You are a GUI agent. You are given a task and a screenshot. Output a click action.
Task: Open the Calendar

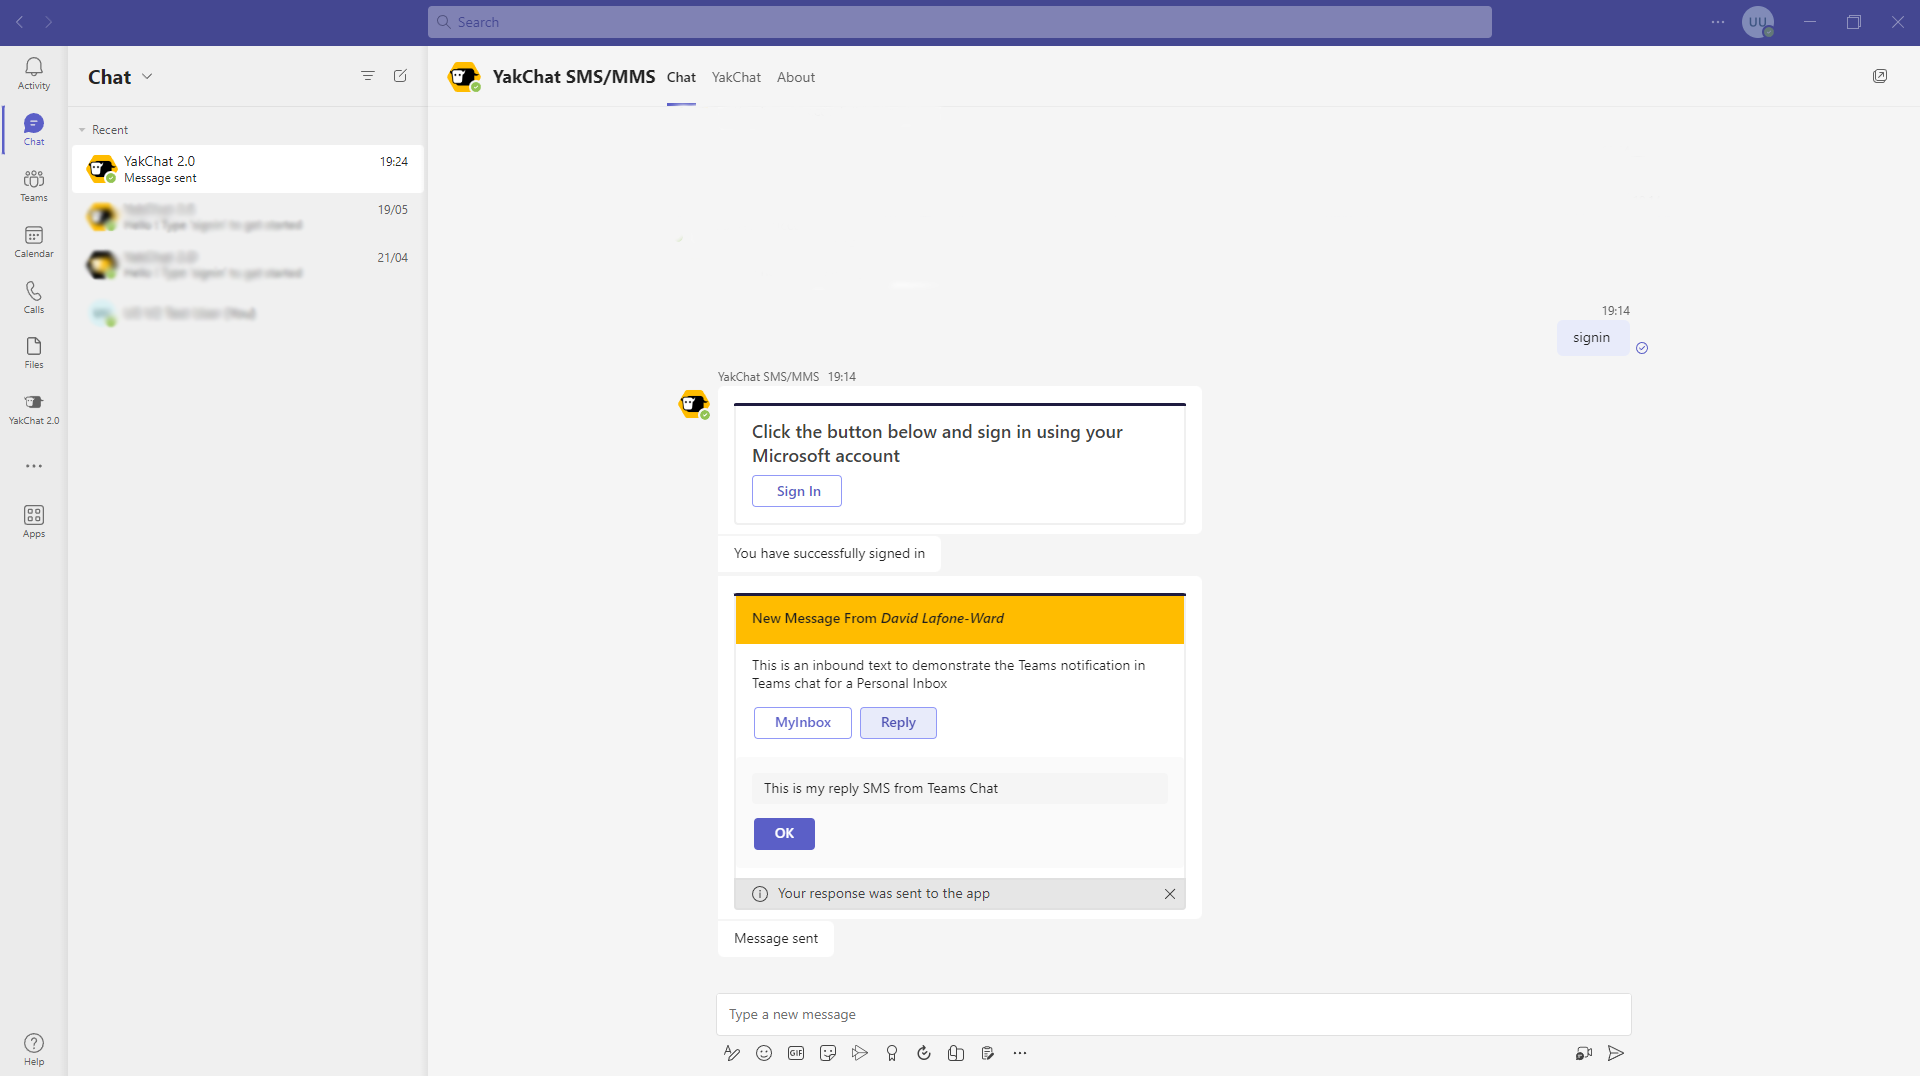click(x=34, y=241)
